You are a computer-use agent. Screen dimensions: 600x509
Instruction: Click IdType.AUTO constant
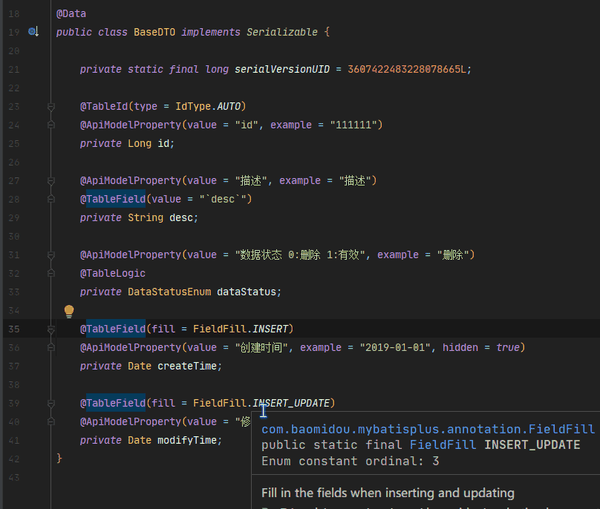[x=208, y=106]
